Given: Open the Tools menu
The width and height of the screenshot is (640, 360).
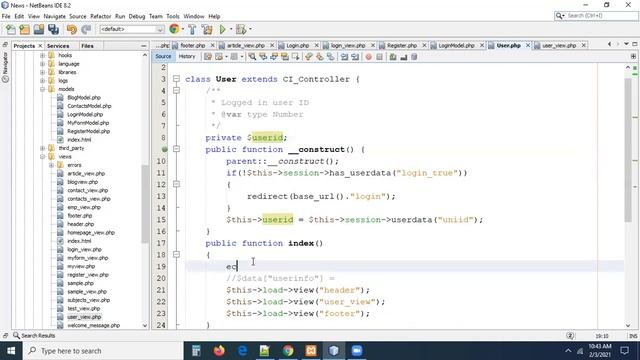Looking at the screenshot, I should (173, 16).
